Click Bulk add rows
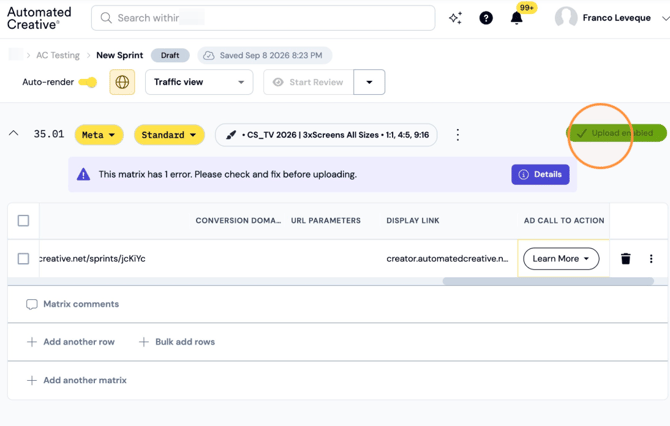Viewport: 670px width, 426px height. (177, 342)
